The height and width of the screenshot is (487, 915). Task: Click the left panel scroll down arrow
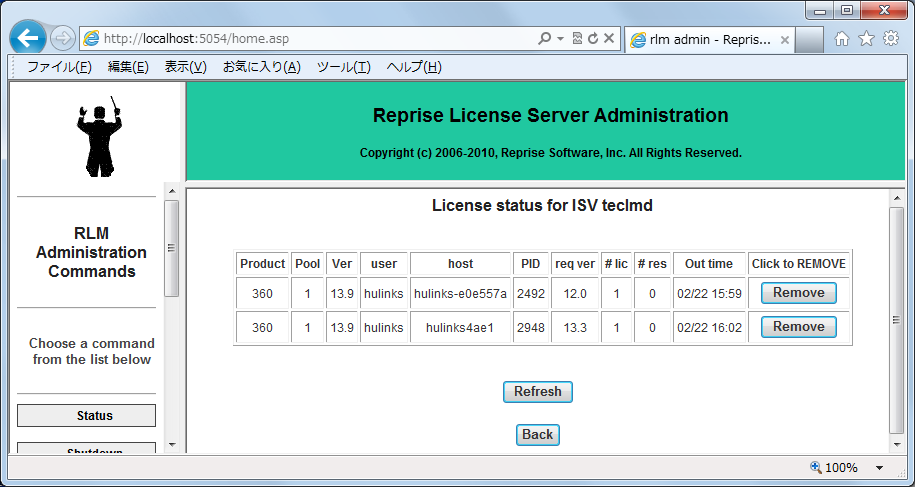172,445
